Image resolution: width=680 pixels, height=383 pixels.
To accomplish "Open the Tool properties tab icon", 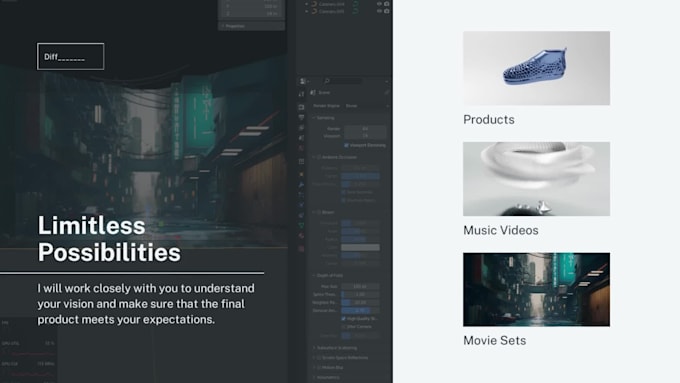I will point(301,94).
